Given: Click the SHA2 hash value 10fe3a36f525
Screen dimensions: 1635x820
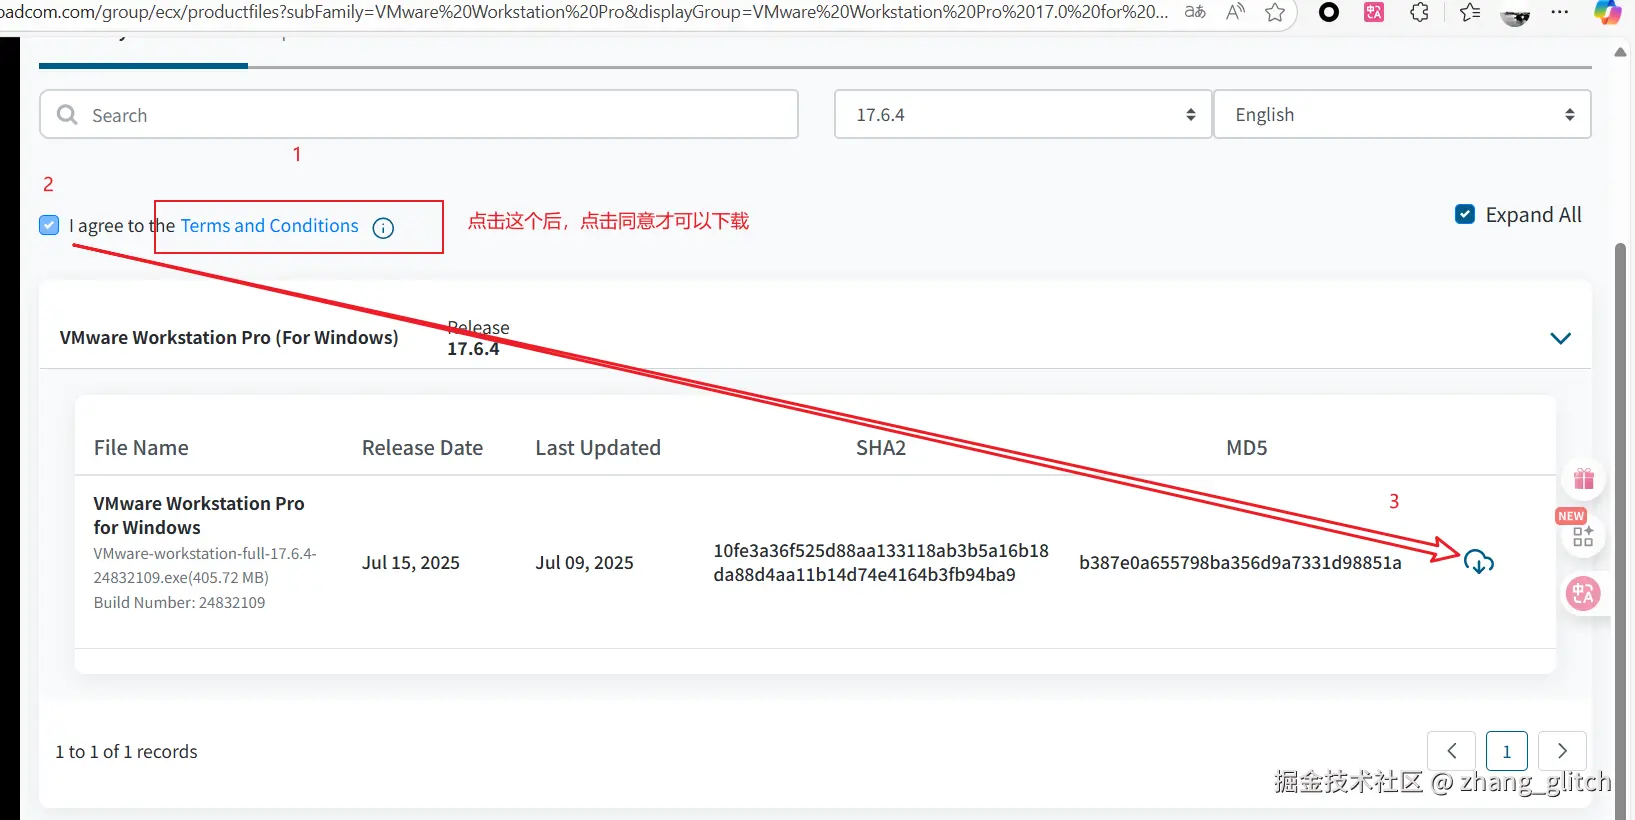Looking at the screenshot, I should [881, 563].
